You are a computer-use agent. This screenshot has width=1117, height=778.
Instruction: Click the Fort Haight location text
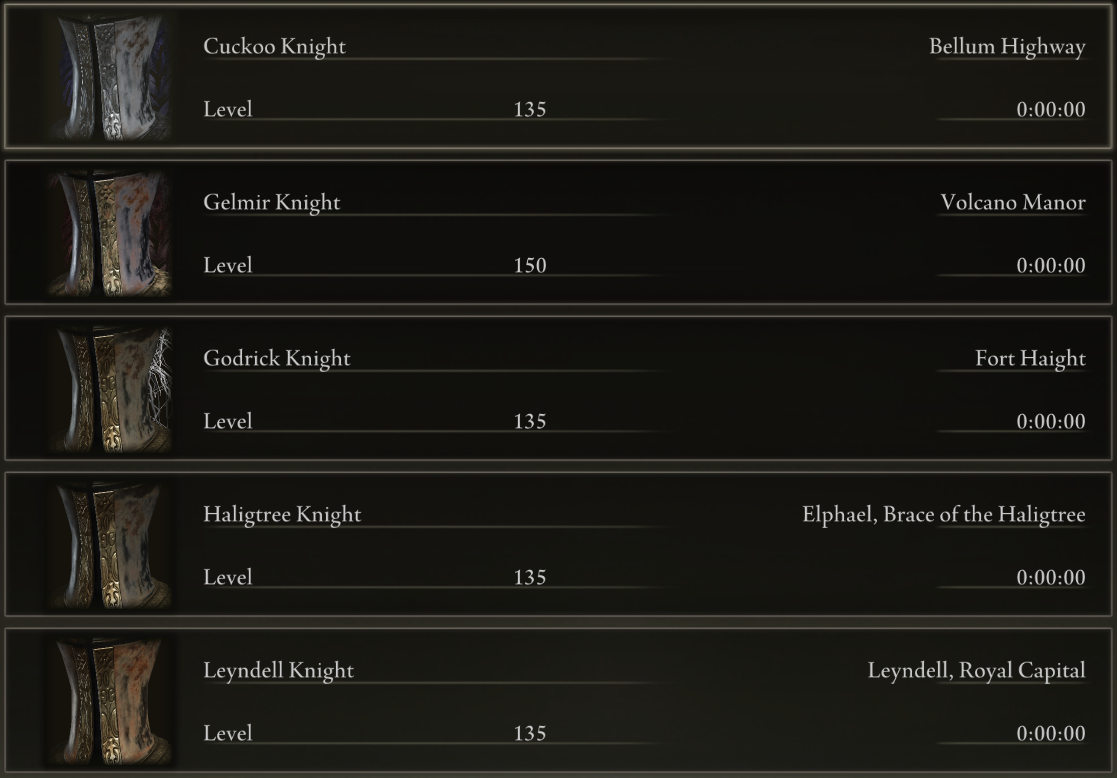(1030, 358)
